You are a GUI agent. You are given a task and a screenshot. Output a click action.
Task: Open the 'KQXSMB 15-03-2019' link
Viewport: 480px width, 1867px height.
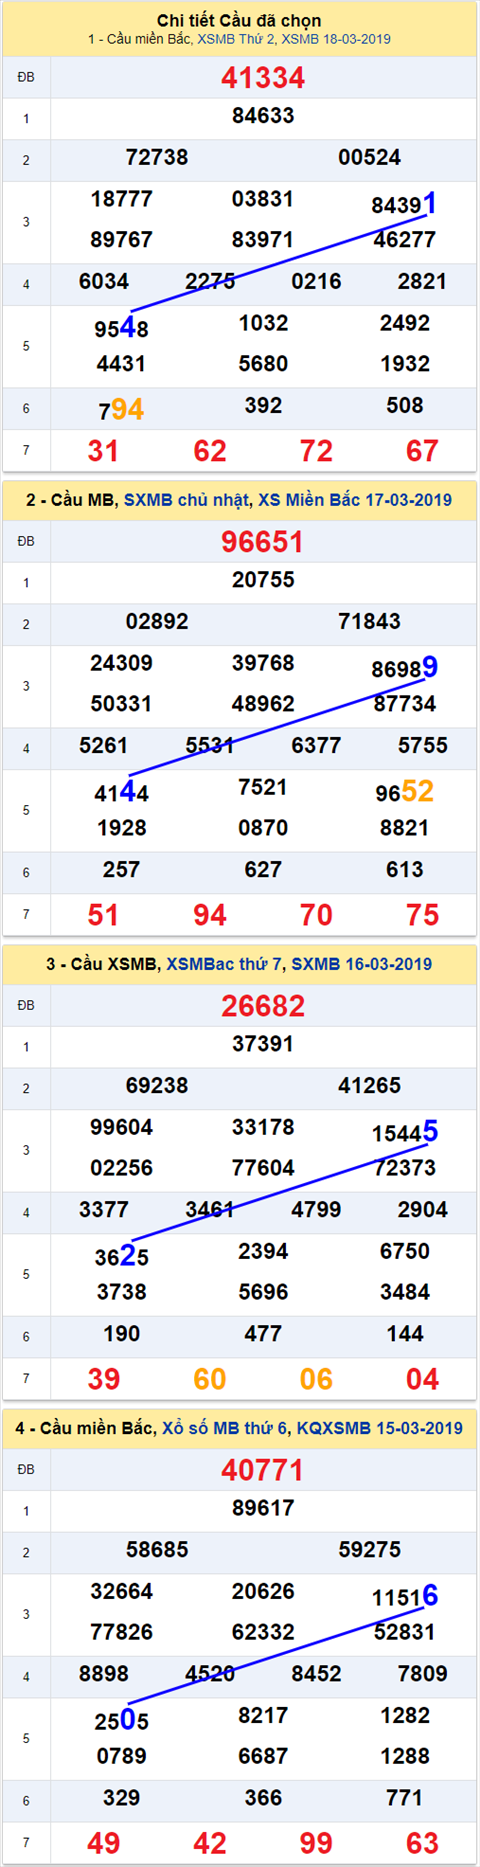pos(380,1428)
